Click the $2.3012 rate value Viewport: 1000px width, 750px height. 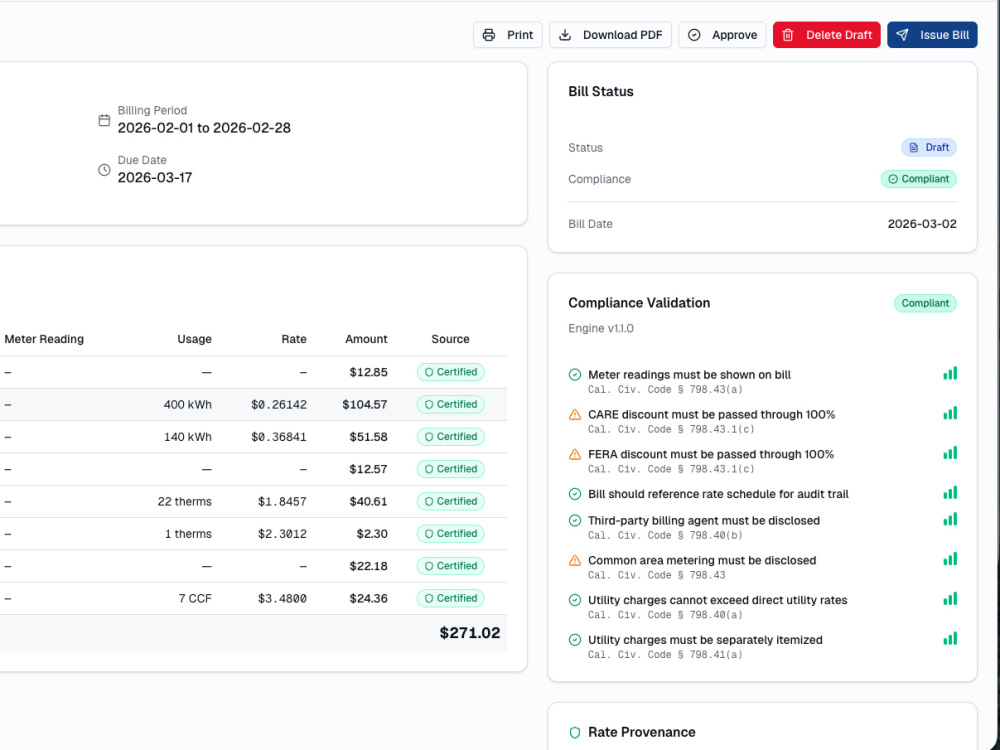[282, 534]
